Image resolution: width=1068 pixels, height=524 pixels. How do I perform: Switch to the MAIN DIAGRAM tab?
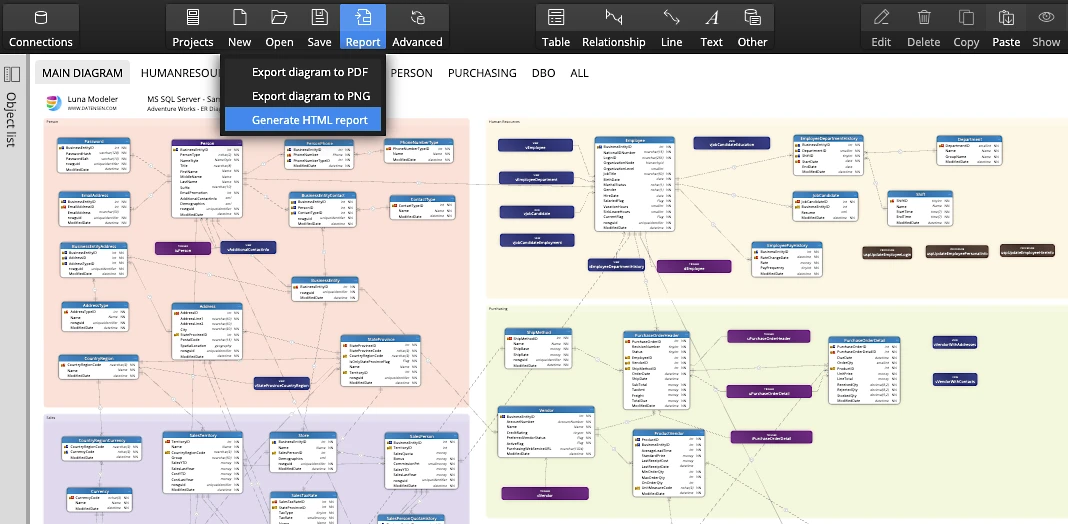click(82, 73)
